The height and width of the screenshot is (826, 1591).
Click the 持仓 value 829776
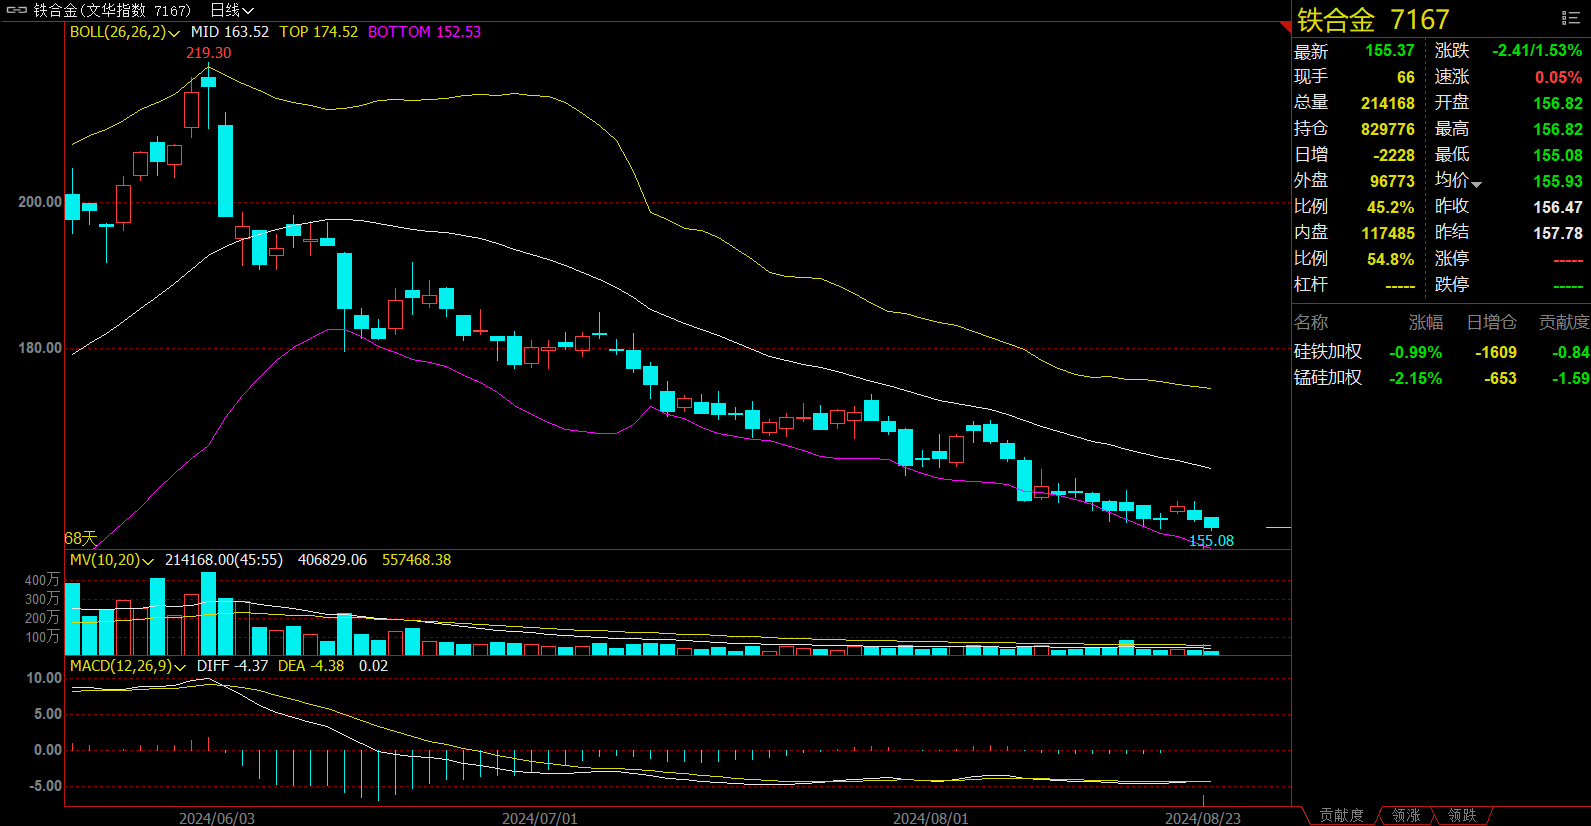tap(1388, 129)
